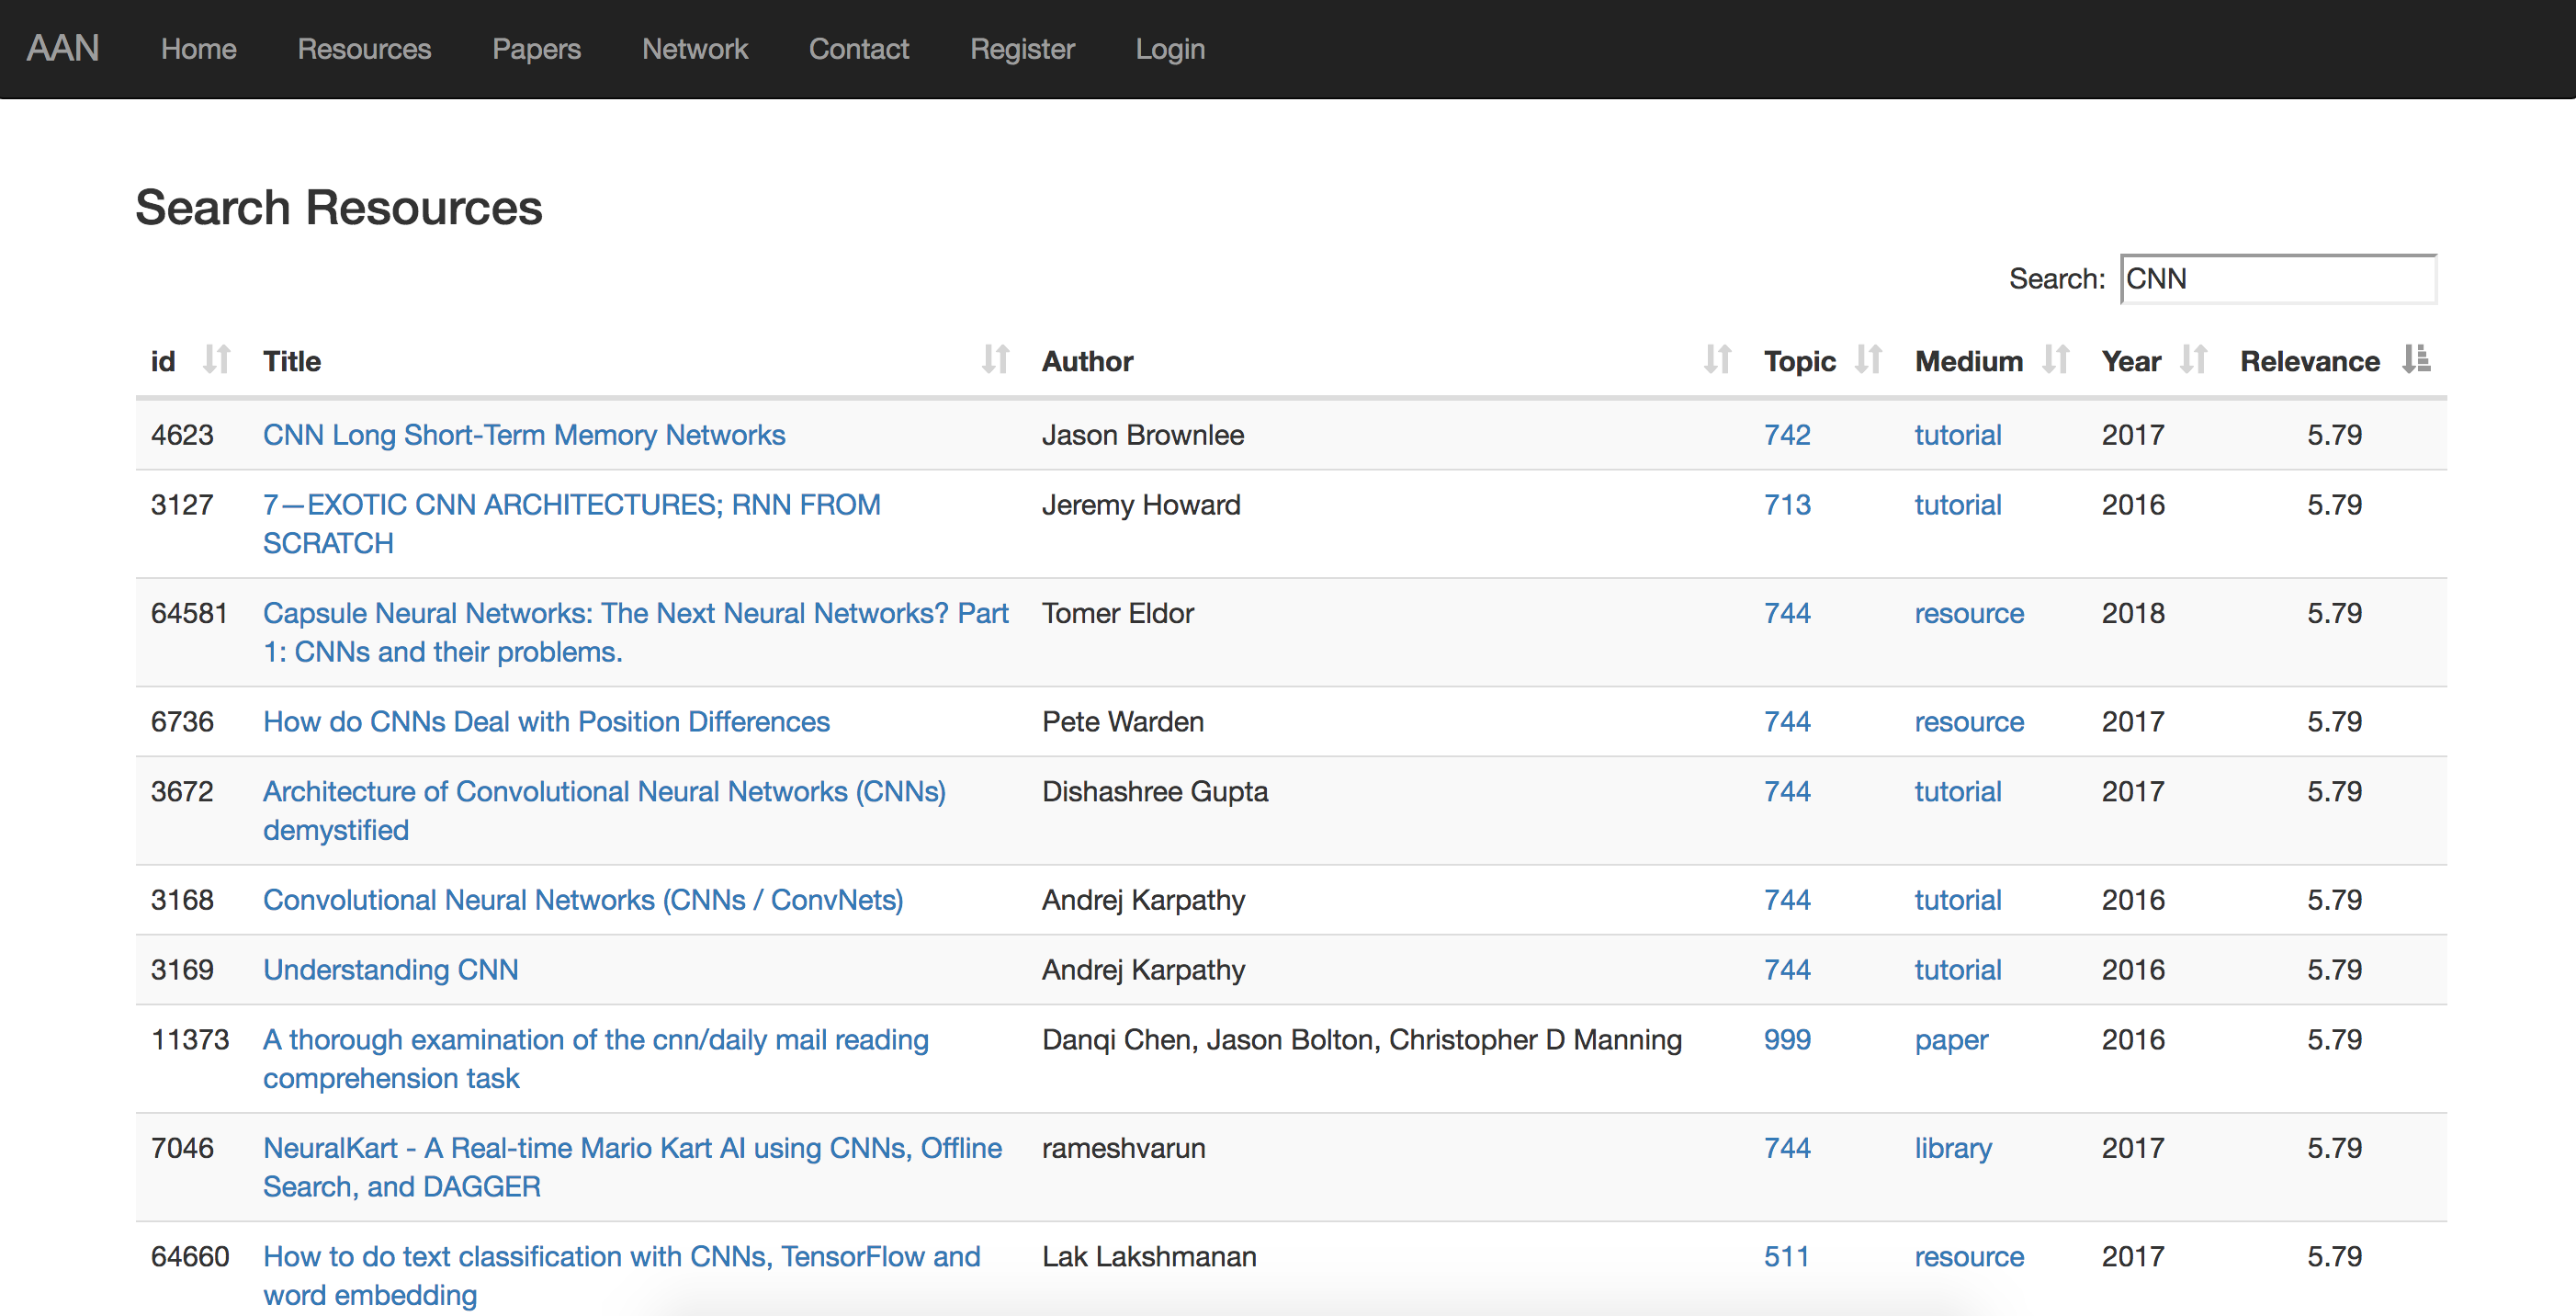
Task: Select year 2018 cell
Action: pos(2133,614)
